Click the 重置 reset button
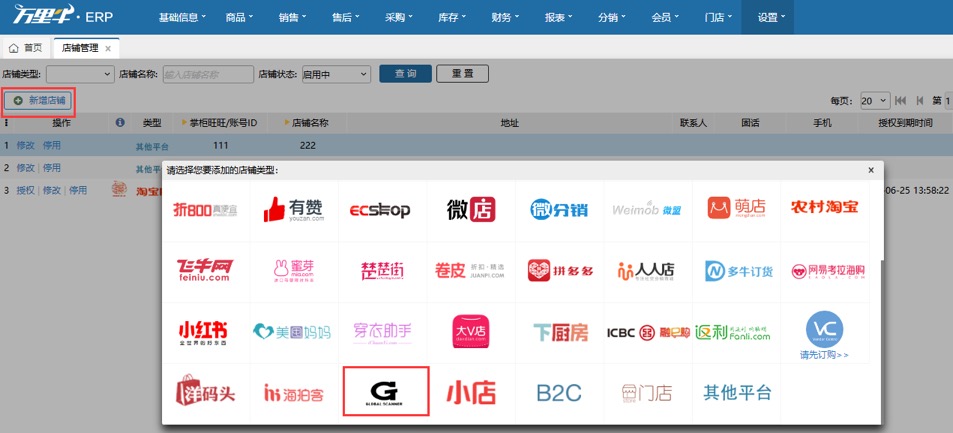 coord(462,74)
